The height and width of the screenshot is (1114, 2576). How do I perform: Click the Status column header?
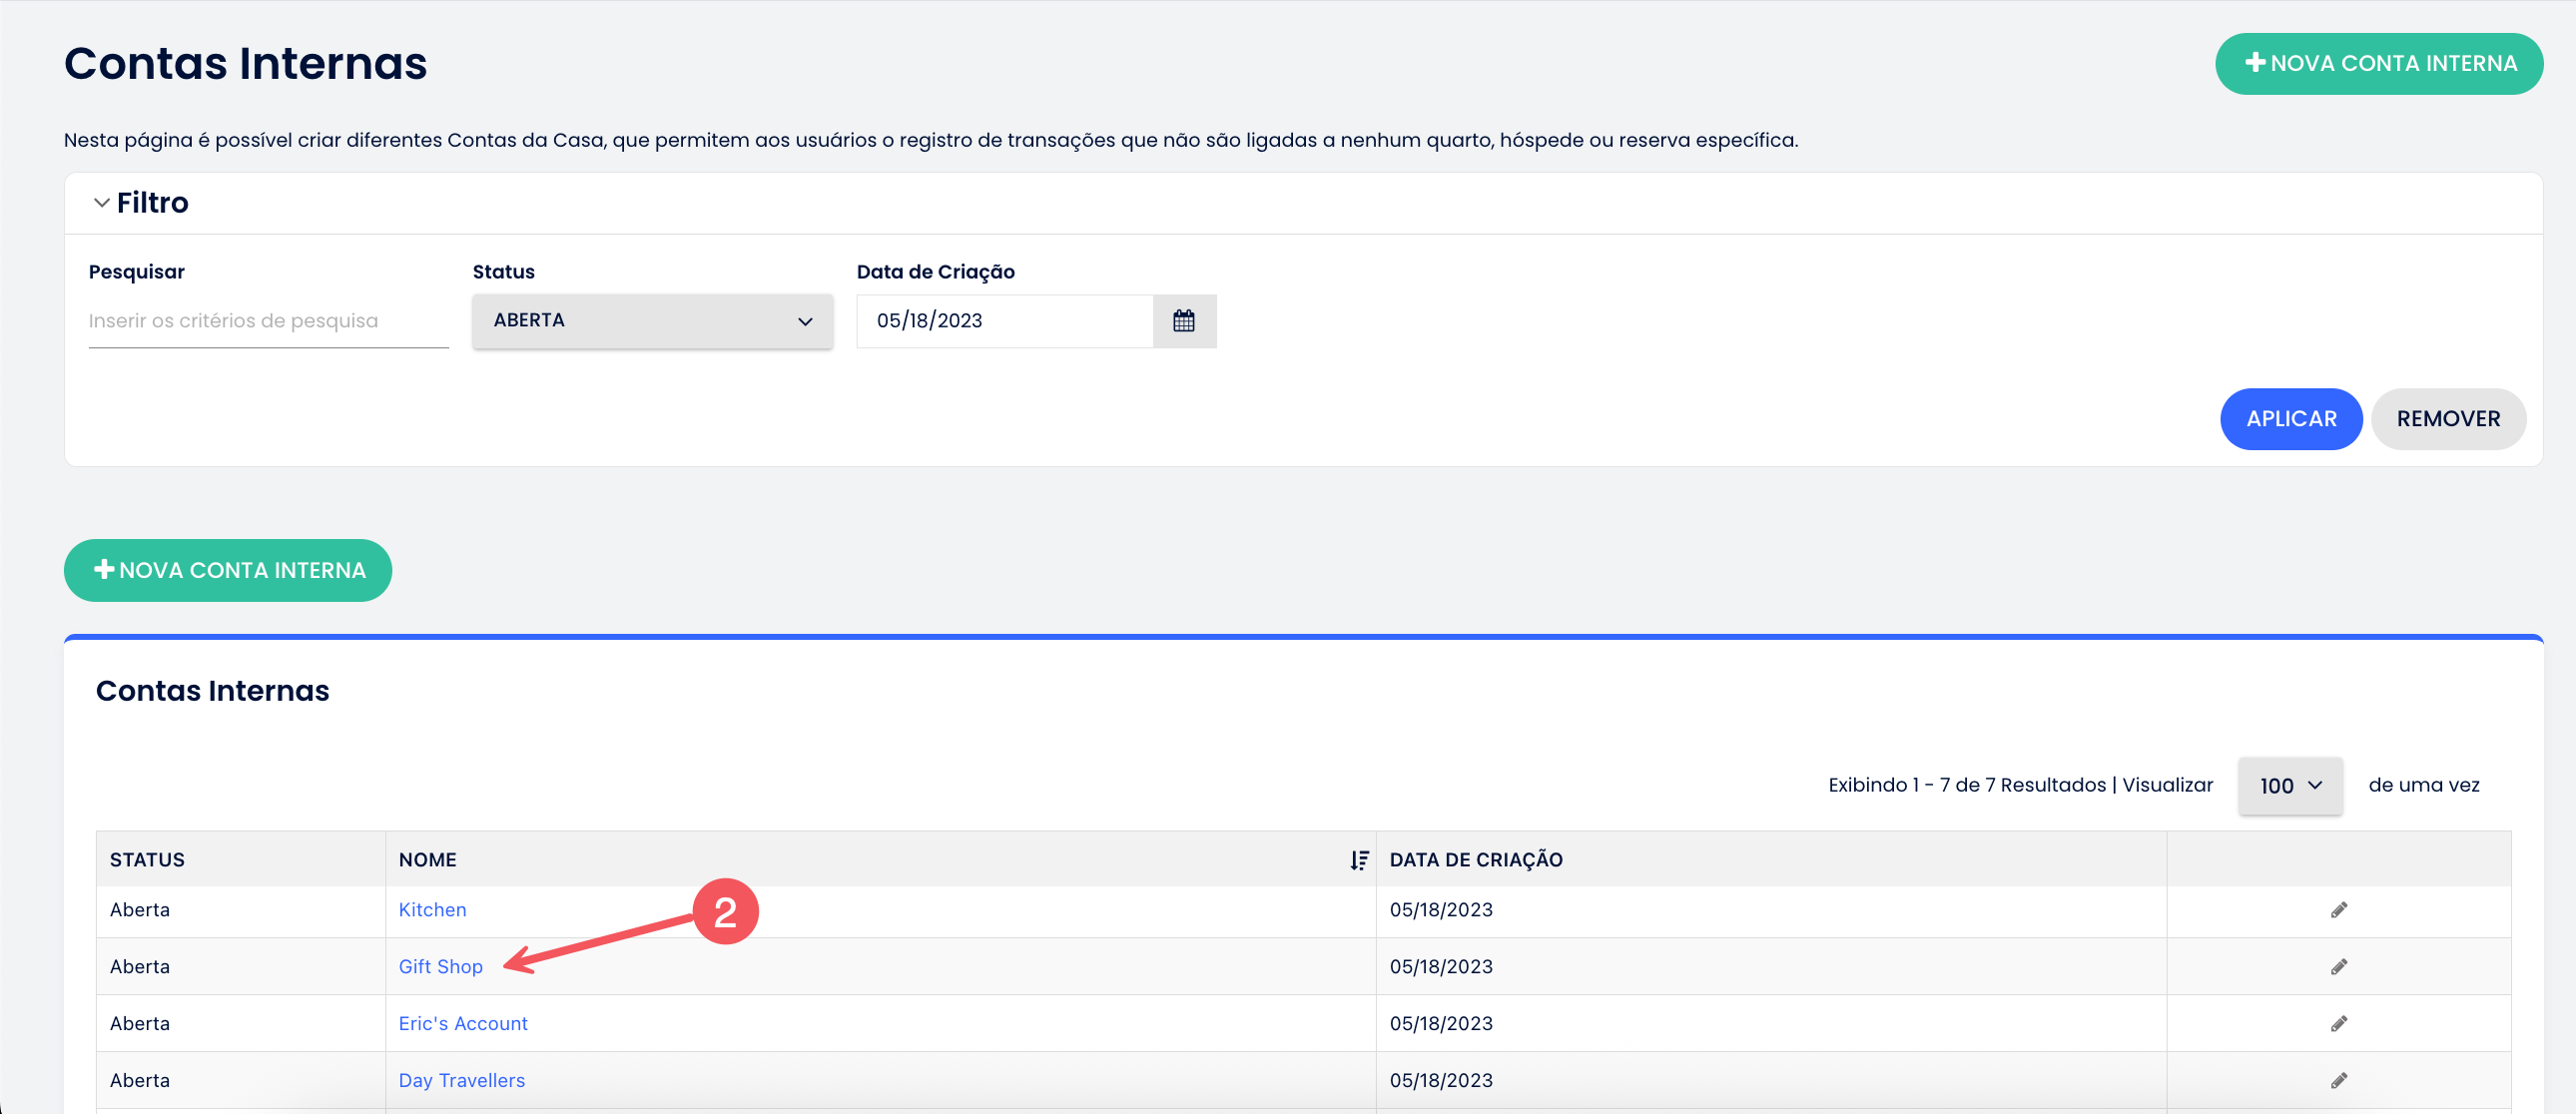pyautogui.click(x=147, y=860)
